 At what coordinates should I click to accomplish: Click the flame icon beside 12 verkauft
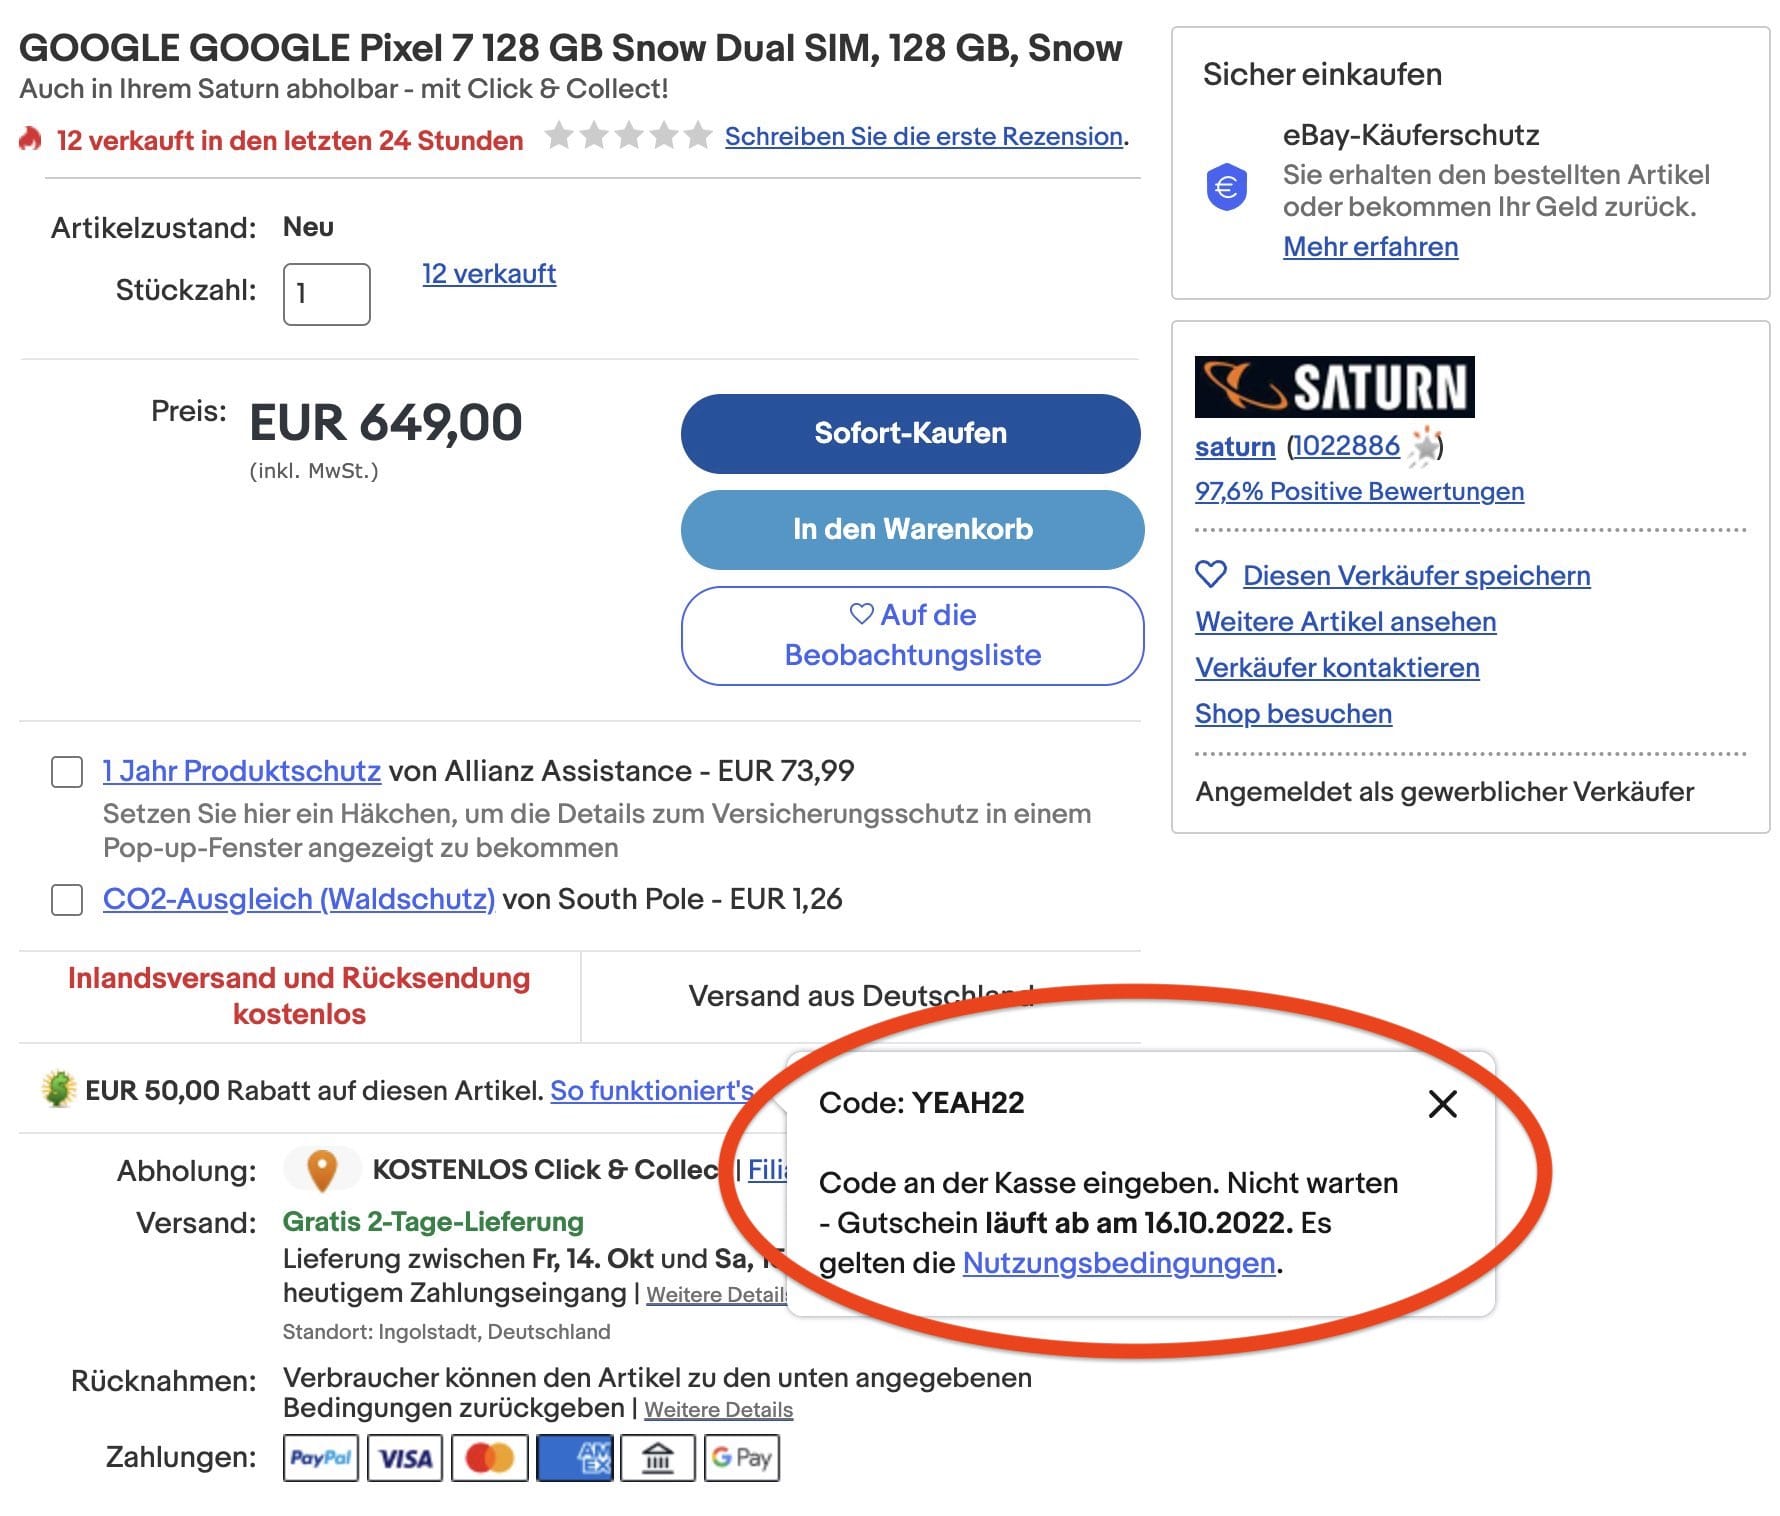[31, 138]
